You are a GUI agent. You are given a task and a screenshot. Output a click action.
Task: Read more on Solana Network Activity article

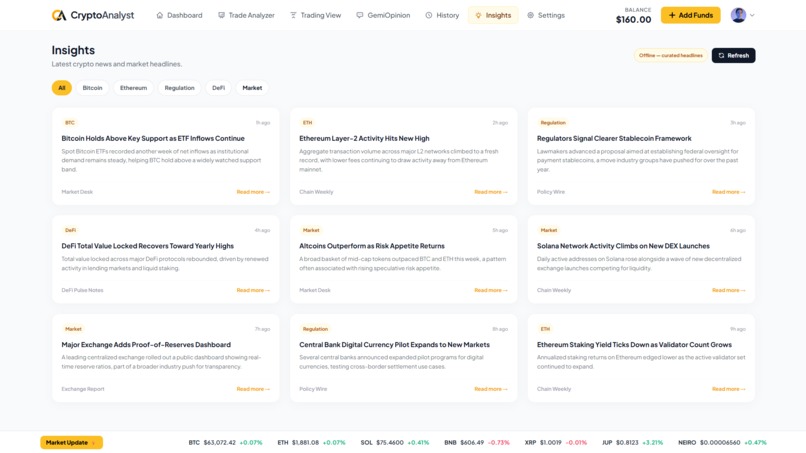(728, 291)
